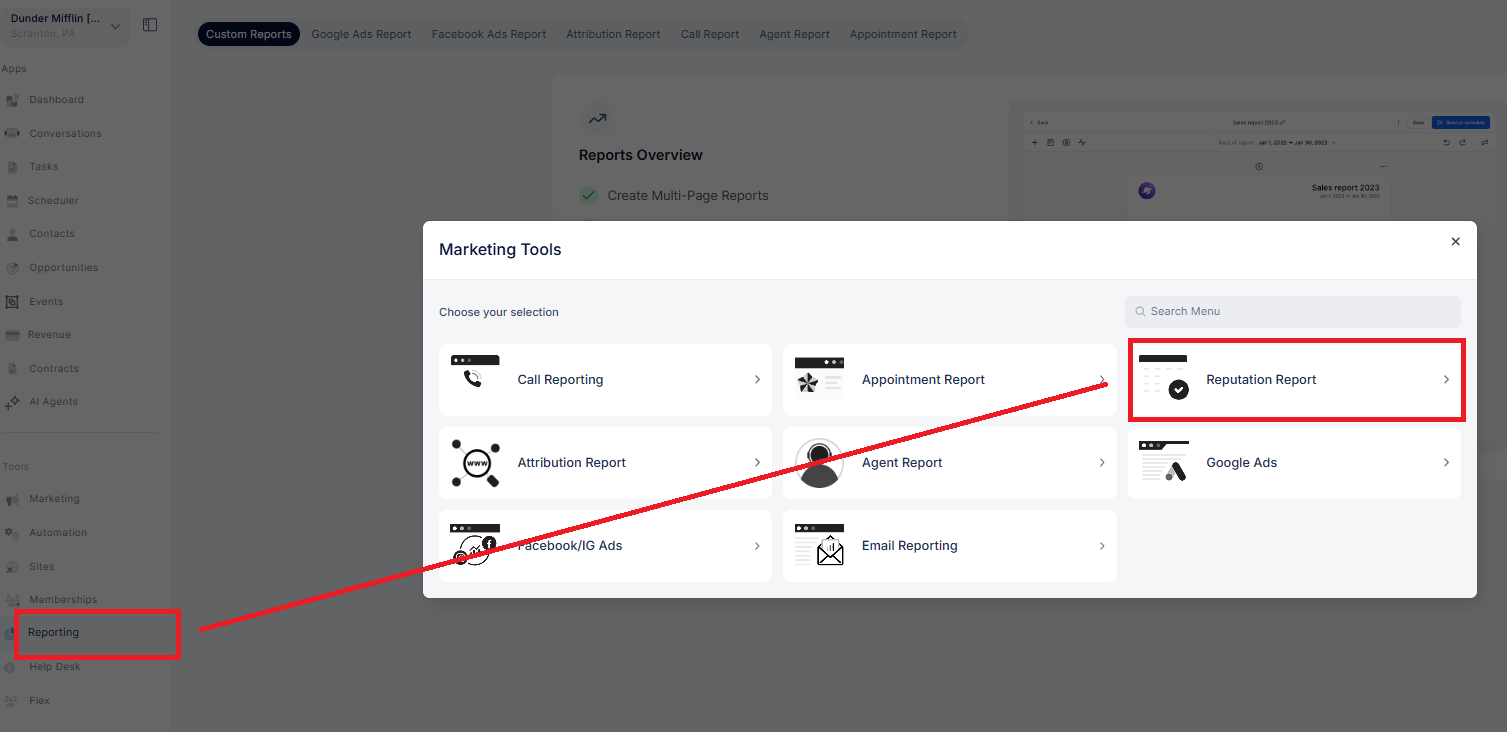Viewport: 1507px width, 732px height.
Task: Select the Tasks sidebar icon
Action: (12, 167)
